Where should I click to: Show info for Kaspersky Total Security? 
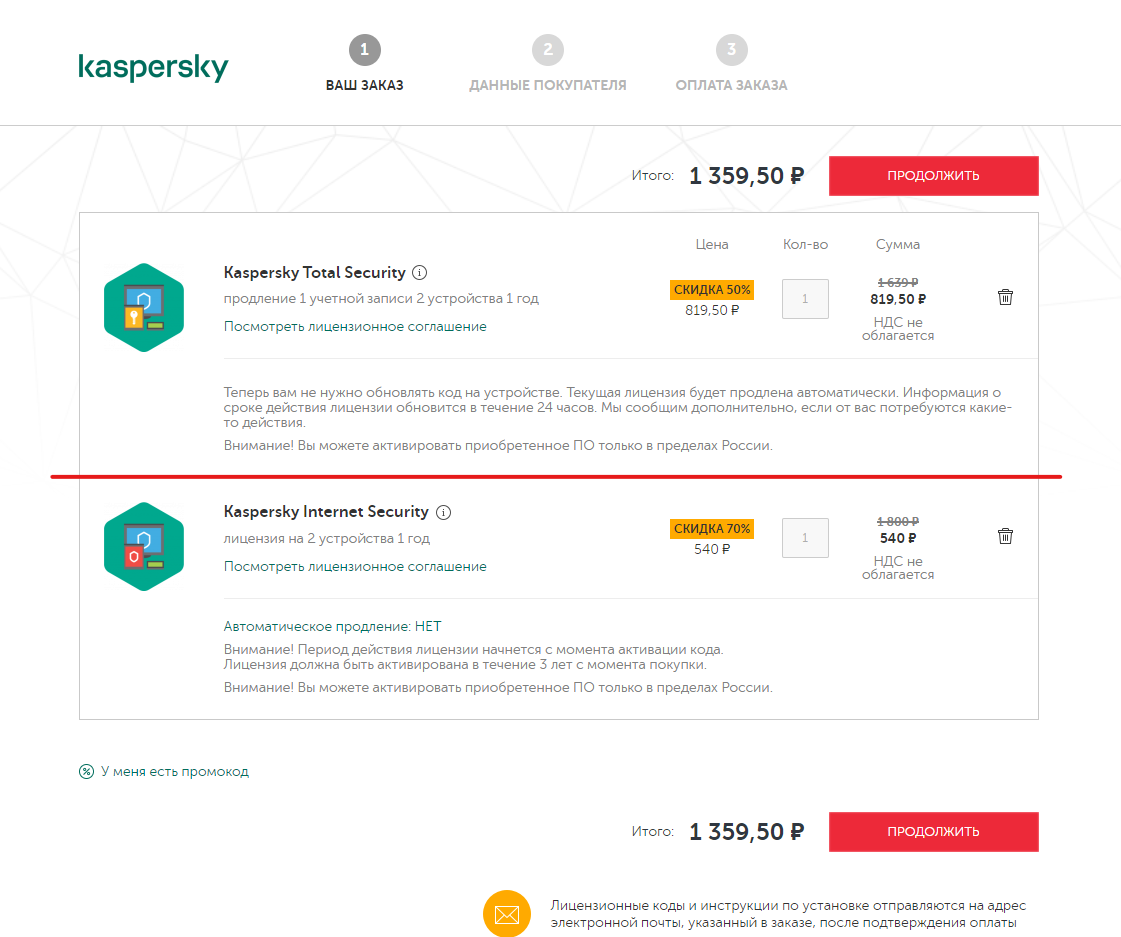pos(420,273)
